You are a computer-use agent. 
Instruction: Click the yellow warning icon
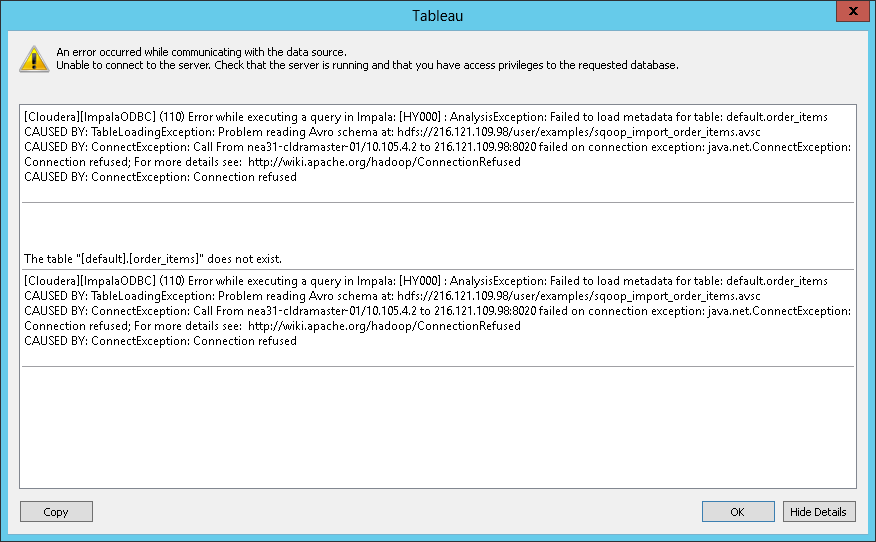[34, 59]
